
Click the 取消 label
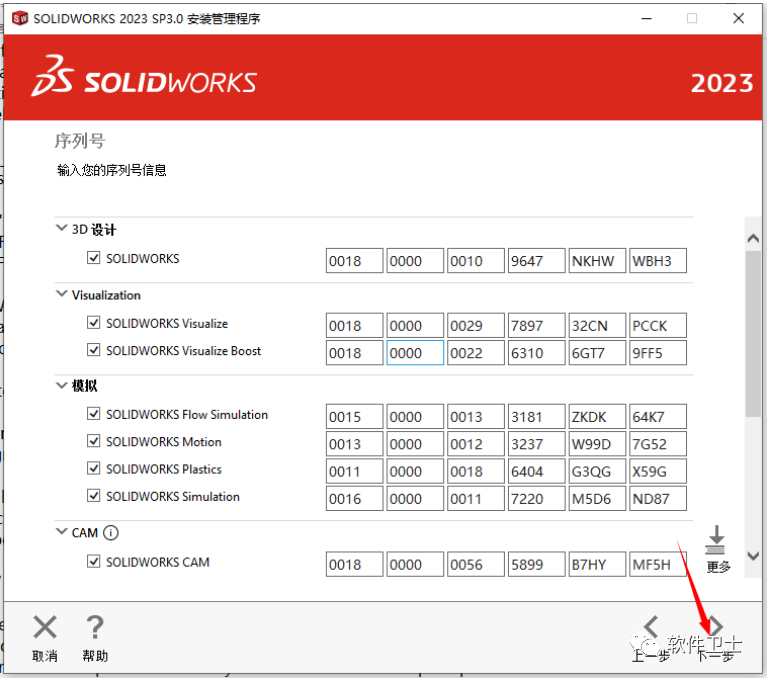click(45, 656)
